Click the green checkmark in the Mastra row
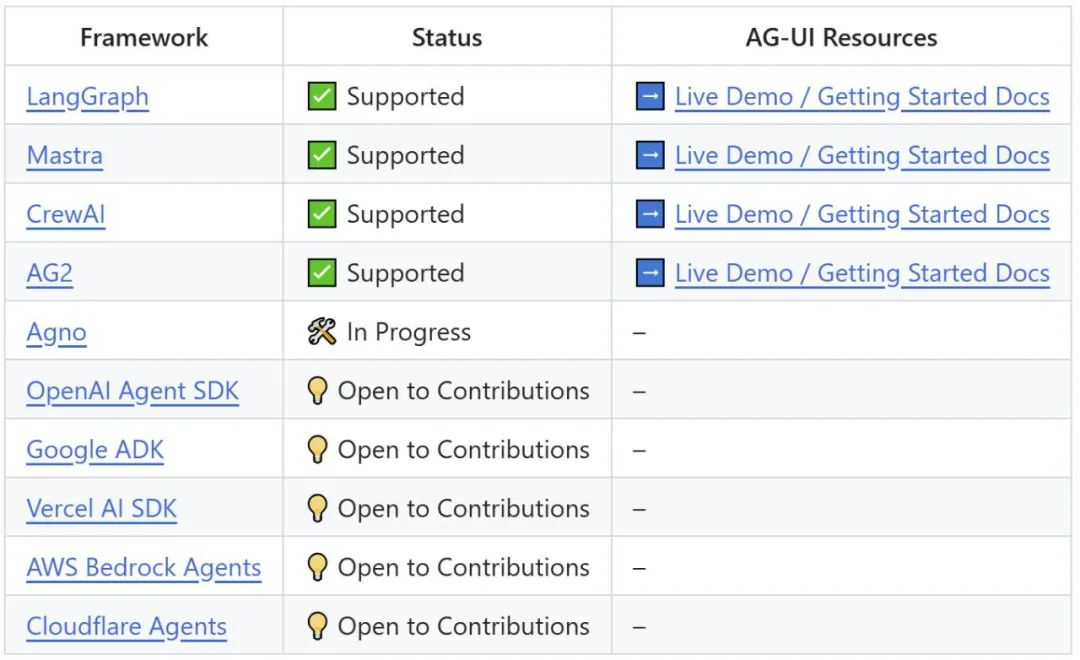The height and width of the screenshot is (660, 1080). [x=322, y=156]
